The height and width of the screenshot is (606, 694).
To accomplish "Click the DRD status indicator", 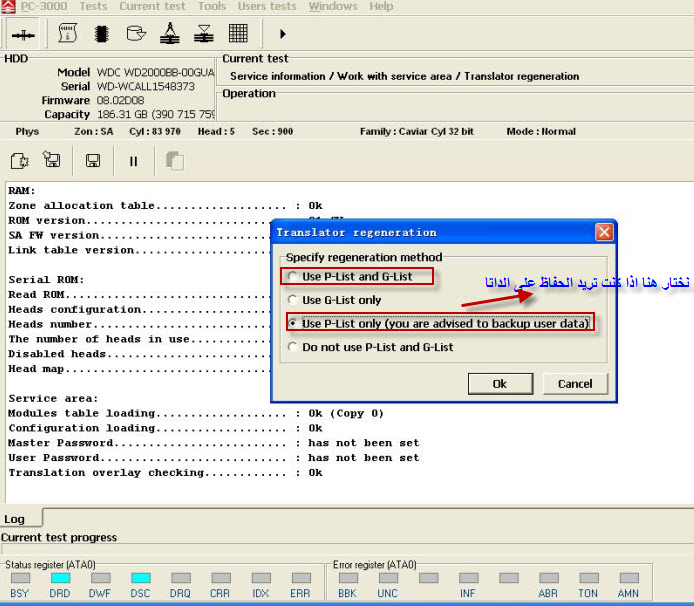I will tap(60, 578).
